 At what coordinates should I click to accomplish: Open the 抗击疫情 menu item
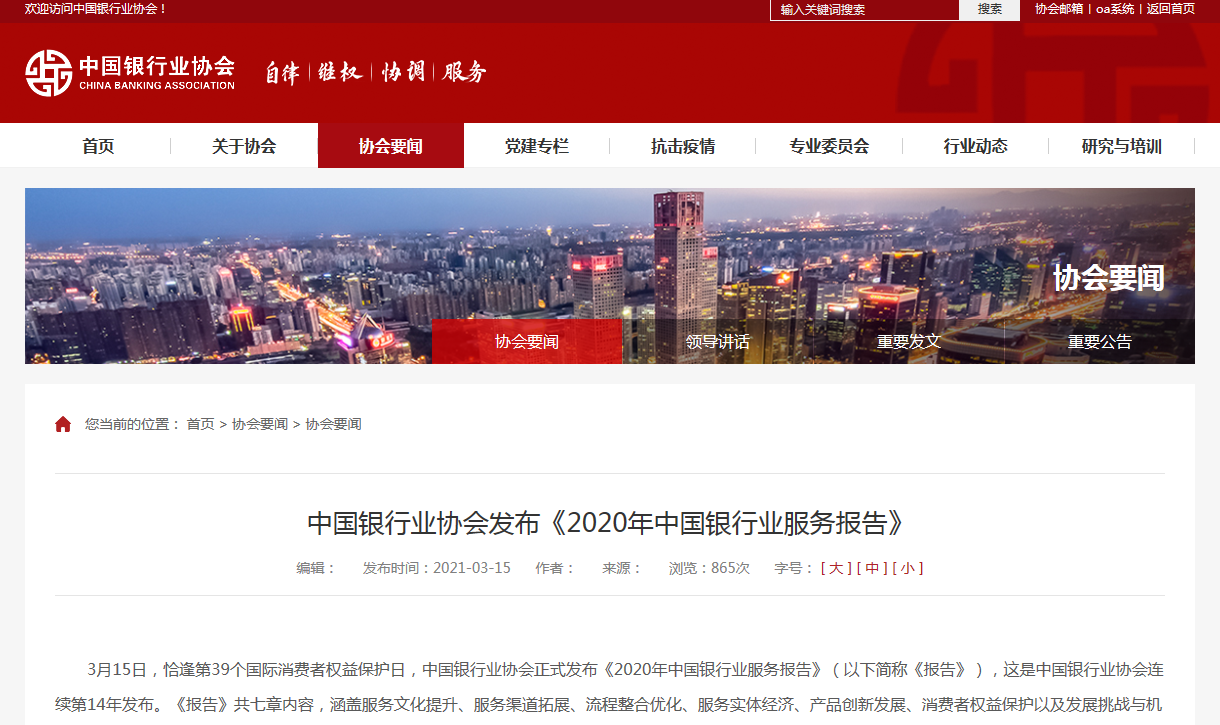click(683, 146)
